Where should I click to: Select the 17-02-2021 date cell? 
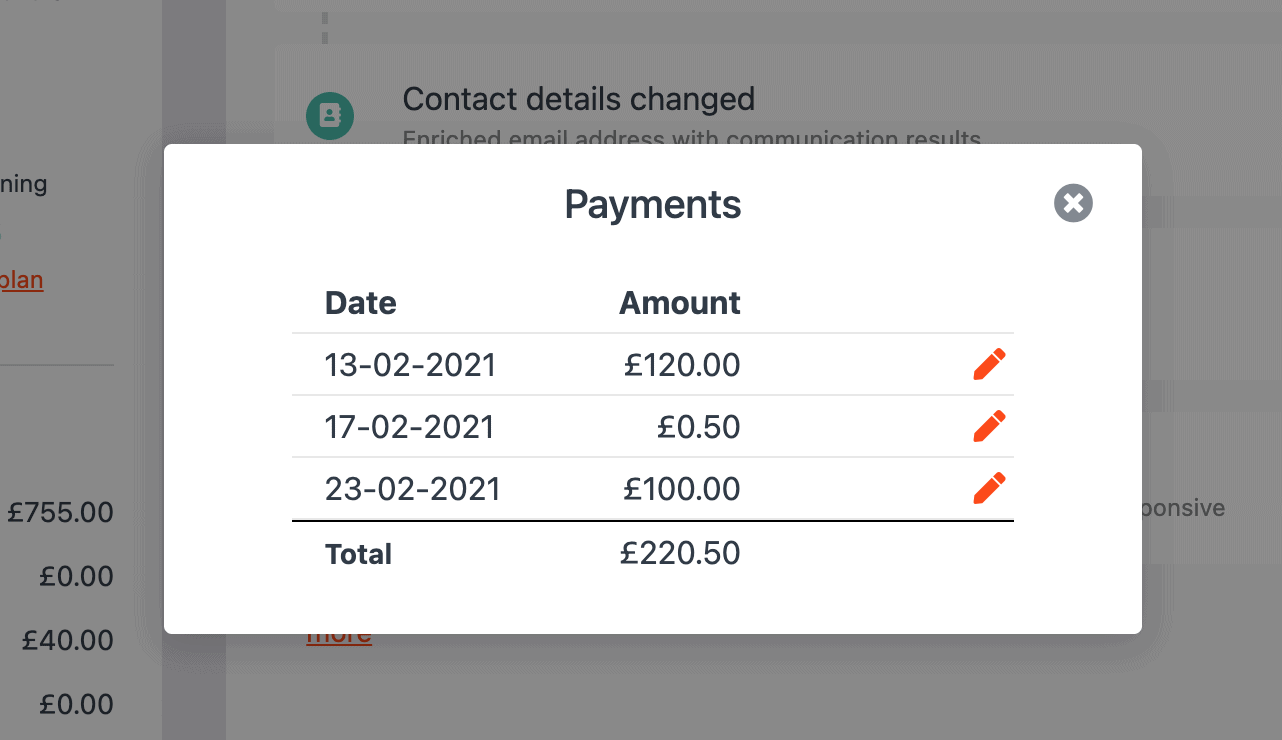410,427
